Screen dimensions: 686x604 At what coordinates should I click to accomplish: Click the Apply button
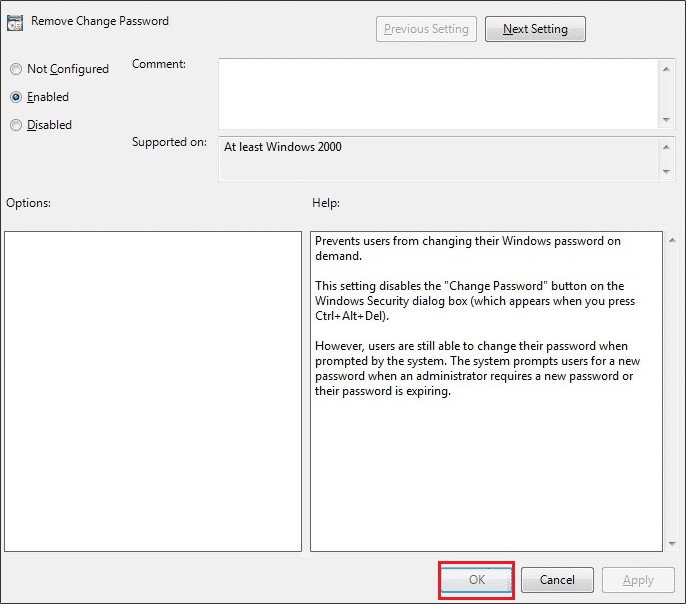click(638, 580)
